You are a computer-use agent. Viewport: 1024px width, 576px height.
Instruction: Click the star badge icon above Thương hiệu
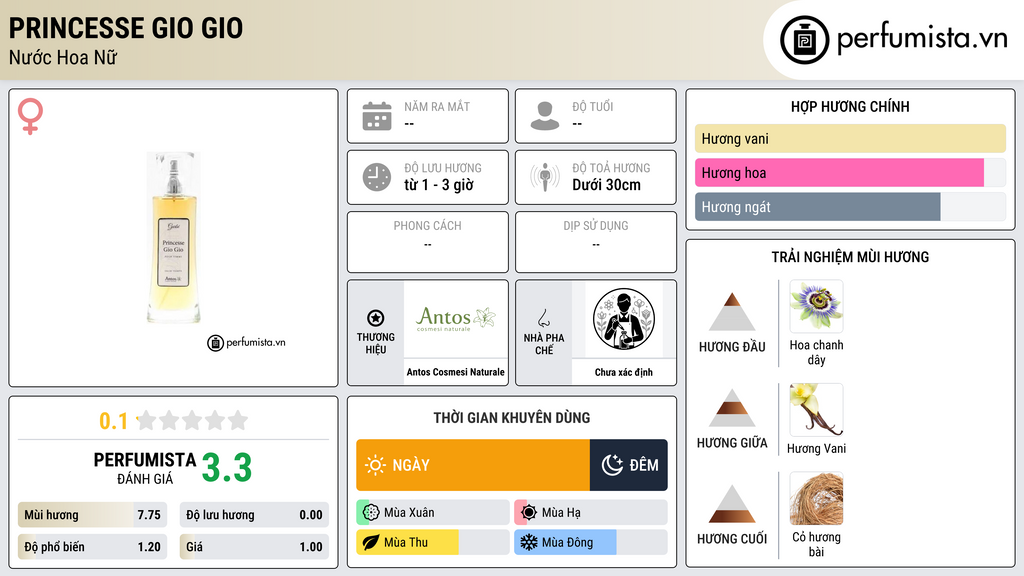pos(376,318)
